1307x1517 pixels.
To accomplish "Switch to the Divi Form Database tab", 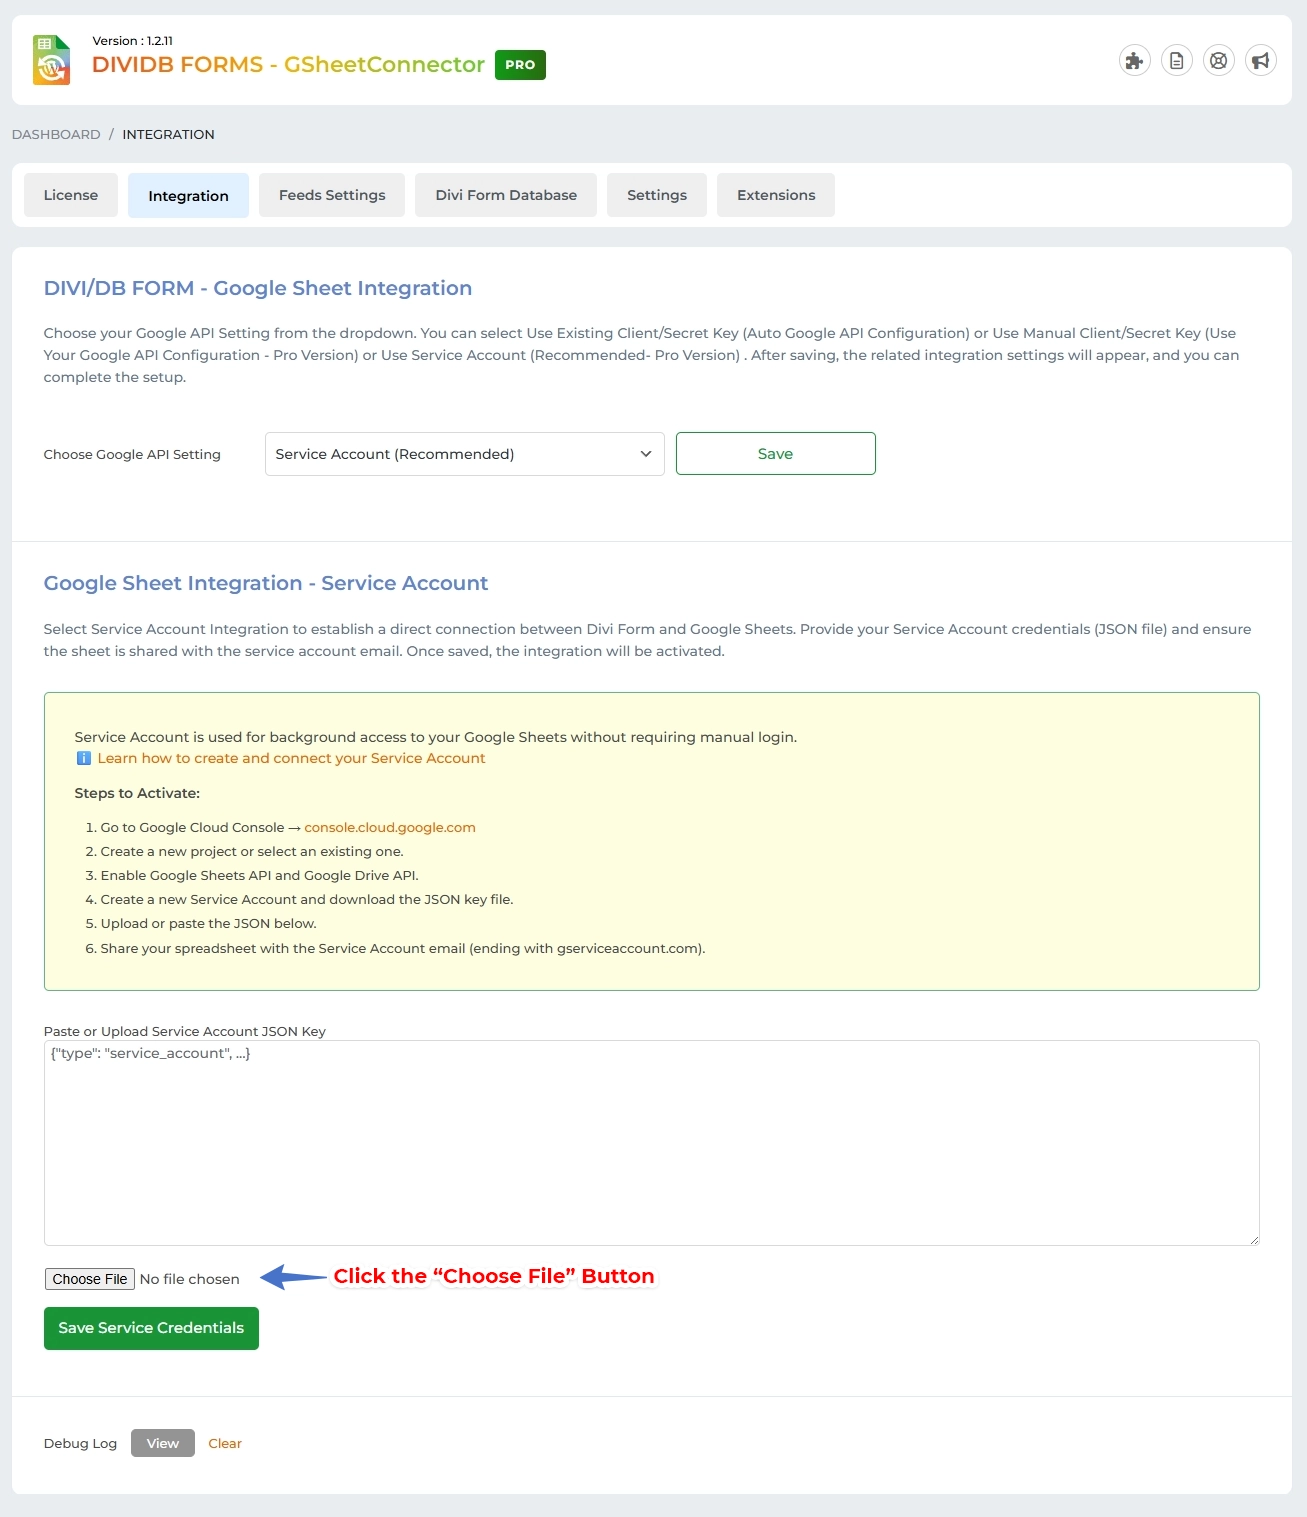I will coord(505,195).
